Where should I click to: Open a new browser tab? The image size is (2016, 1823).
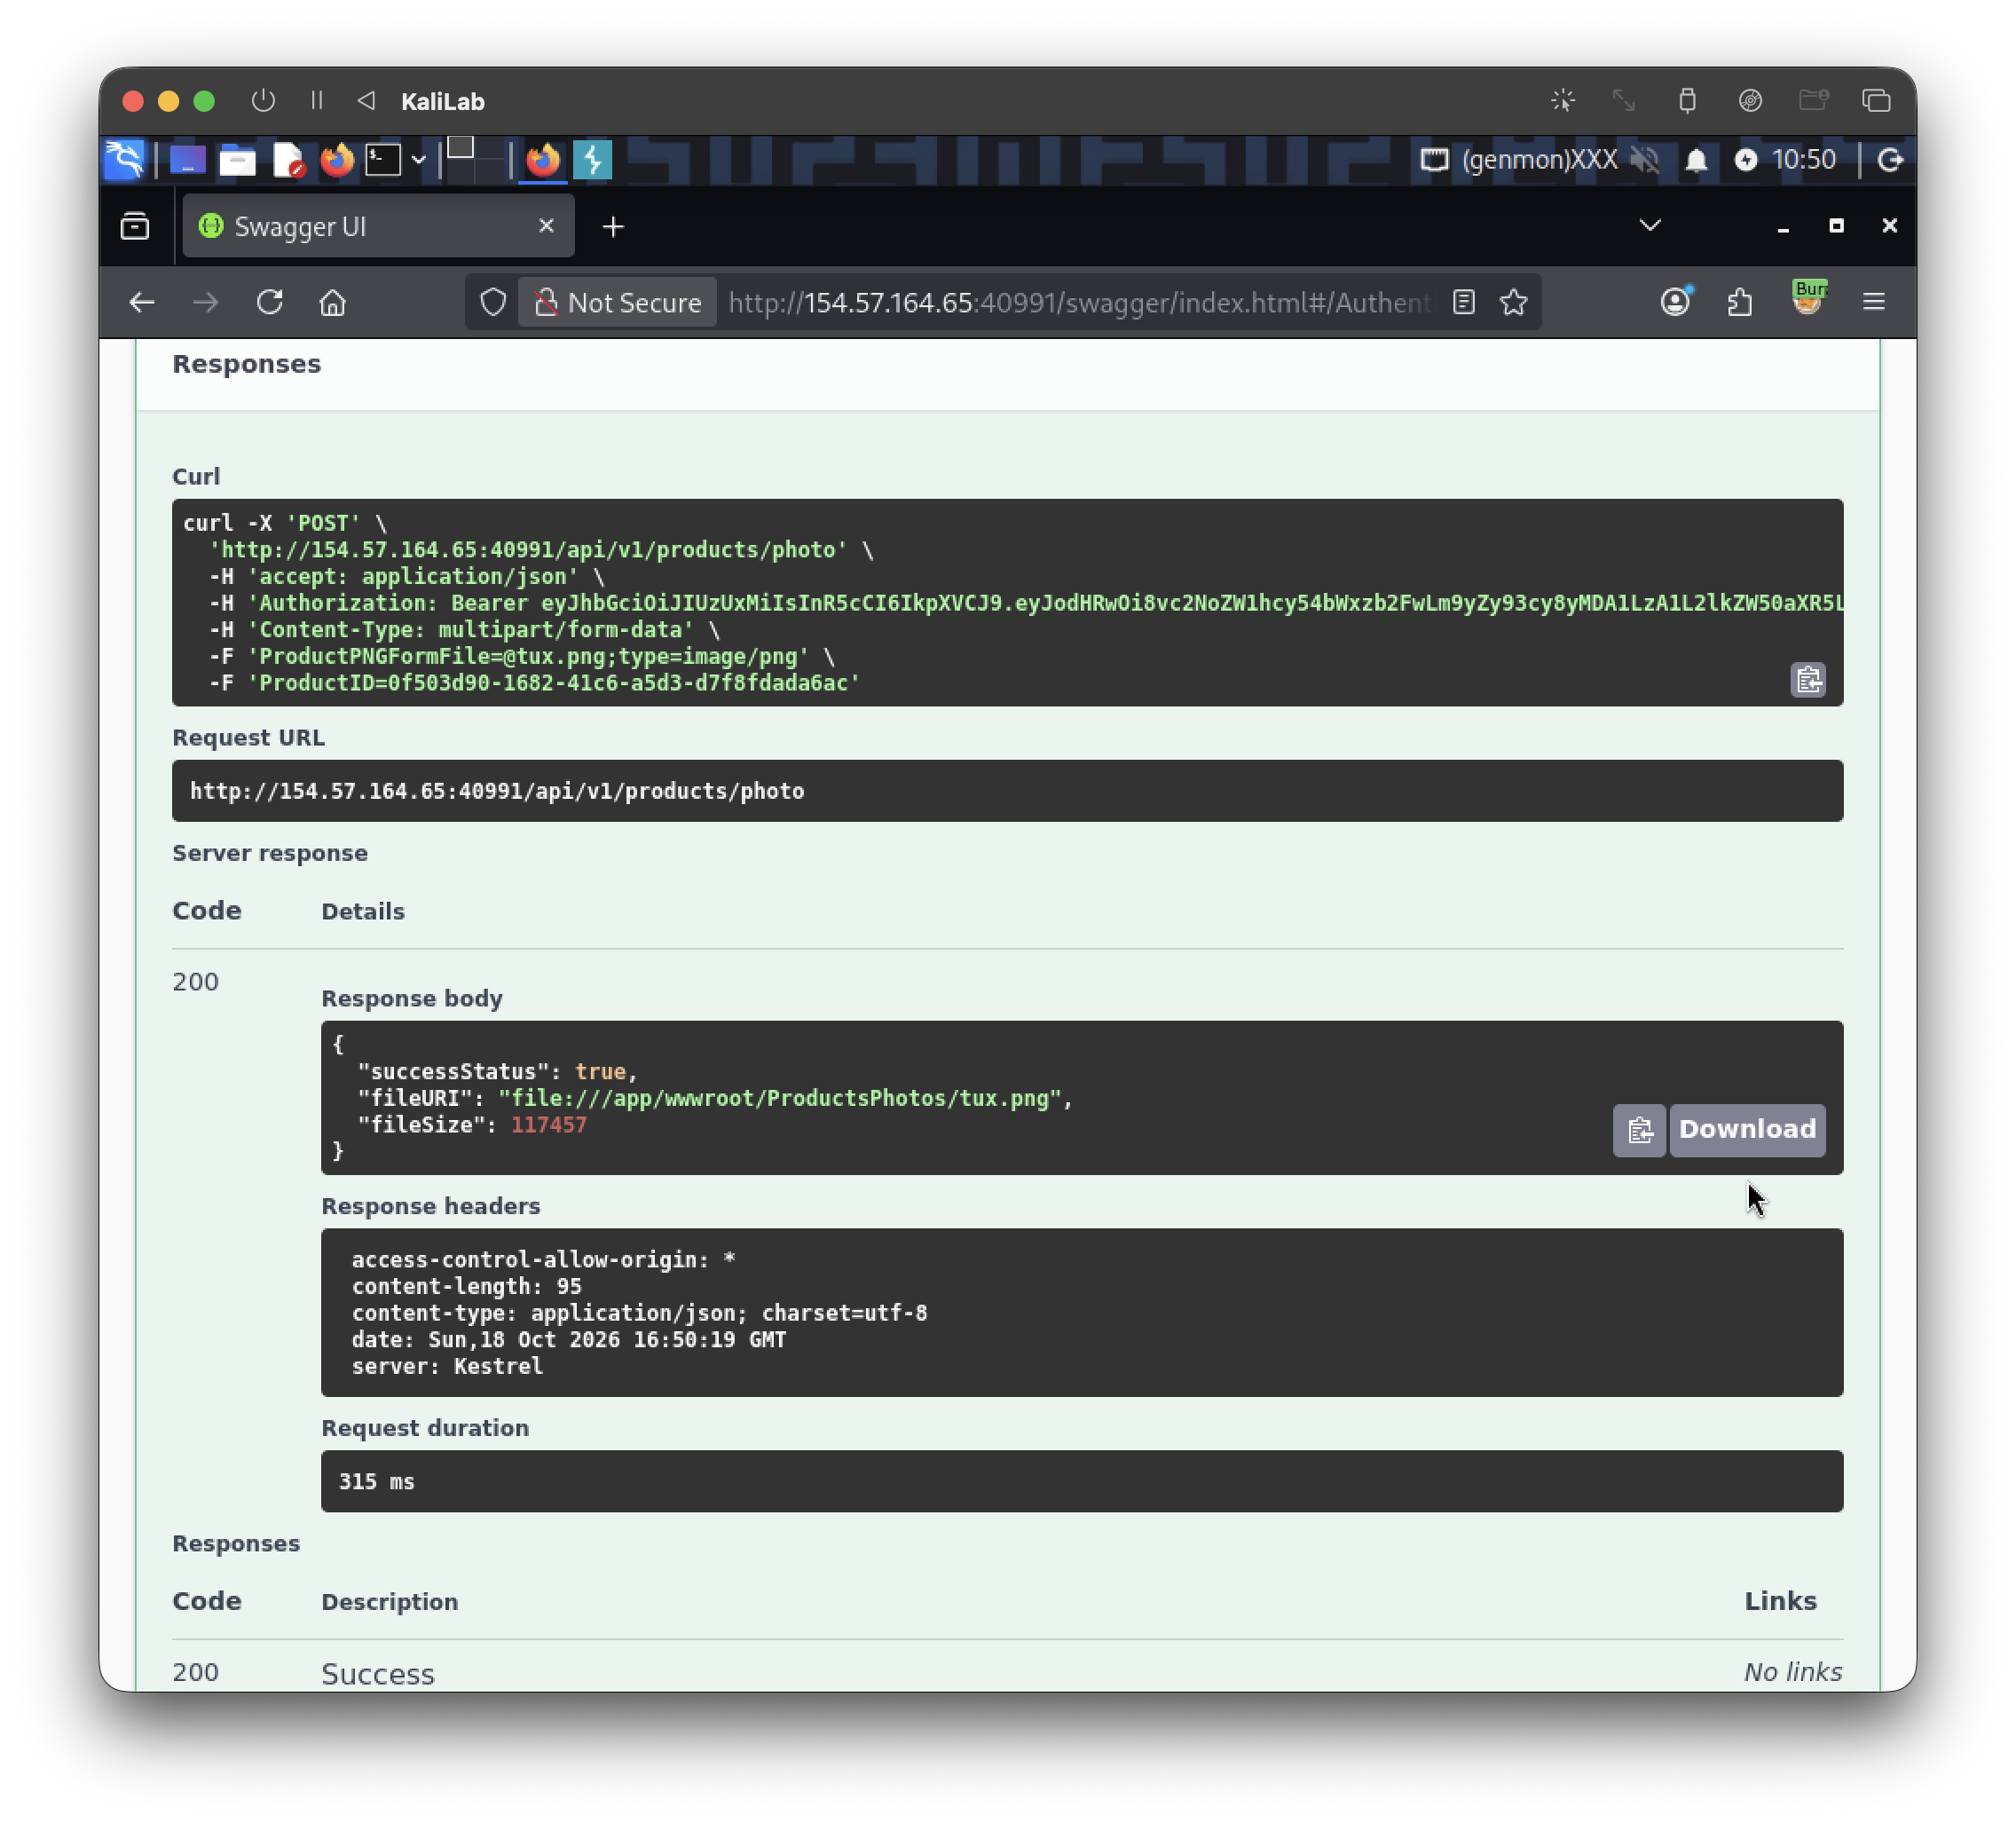(613, 227)
